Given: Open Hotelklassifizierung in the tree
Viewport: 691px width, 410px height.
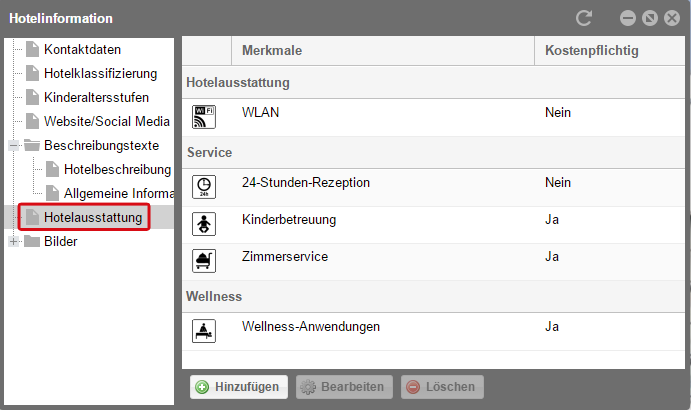Looking at the screenshot, I should 100,74.
